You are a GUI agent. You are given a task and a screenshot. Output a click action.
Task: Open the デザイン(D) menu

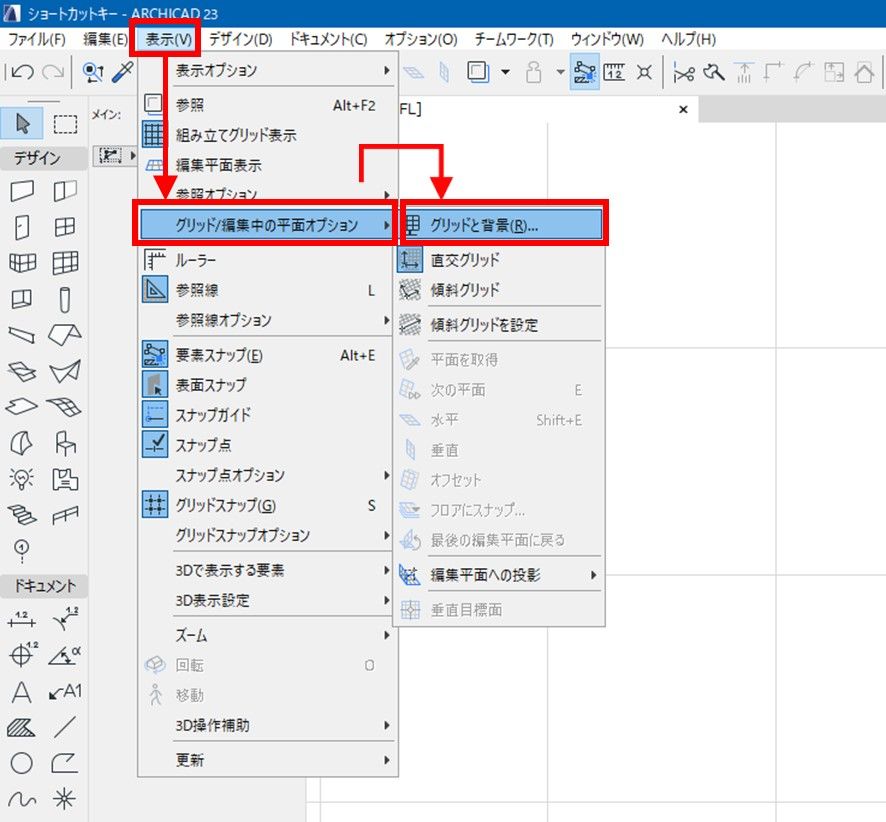[240, 39]
